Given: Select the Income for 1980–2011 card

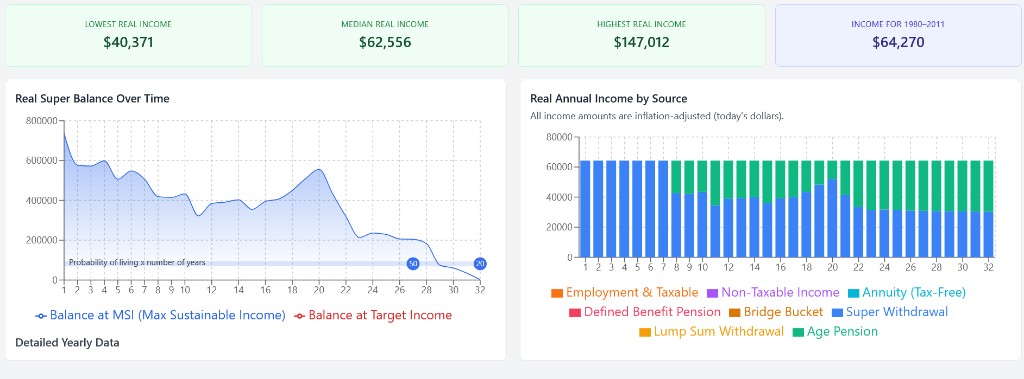Looking at the screenshot, I should pyautogui.click(x=898, y=35).
